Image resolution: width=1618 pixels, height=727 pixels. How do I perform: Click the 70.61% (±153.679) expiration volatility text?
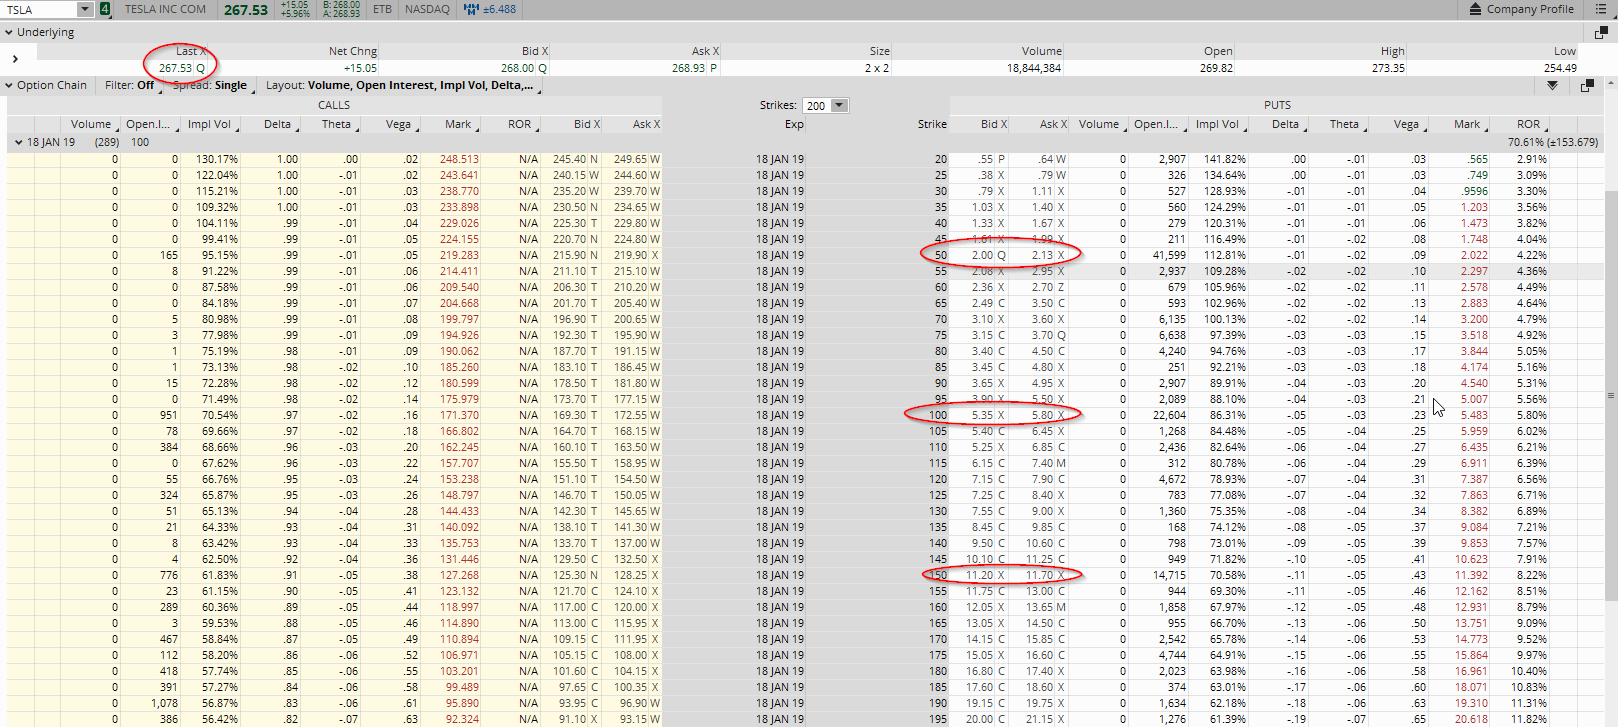pyautogui.click(x=1553, y=142)
